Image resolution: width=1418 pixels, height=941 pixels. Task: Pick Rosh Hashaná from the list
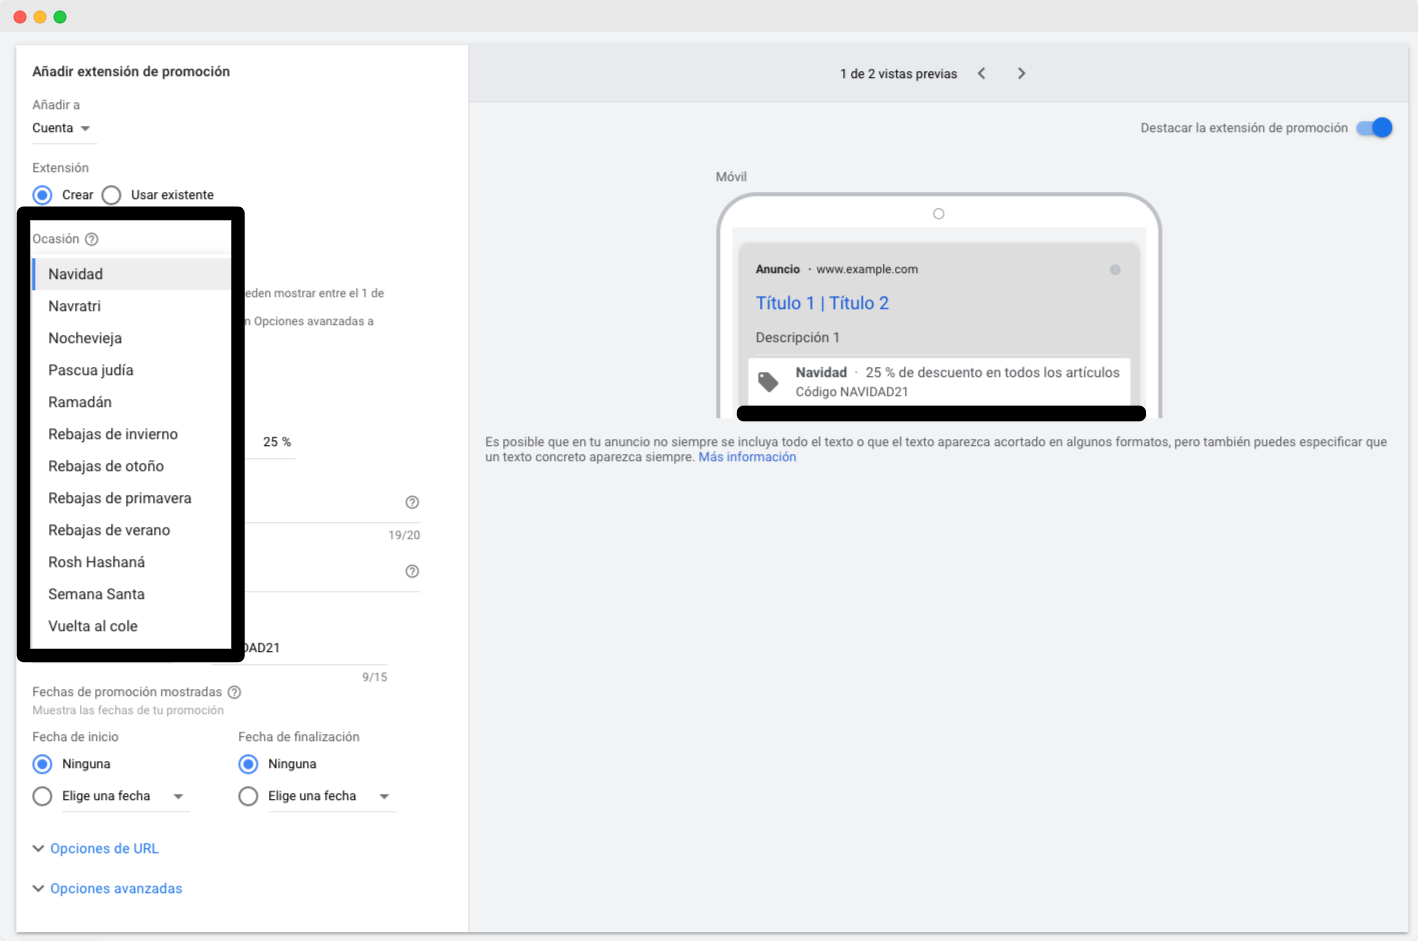[x=132, y=562]
